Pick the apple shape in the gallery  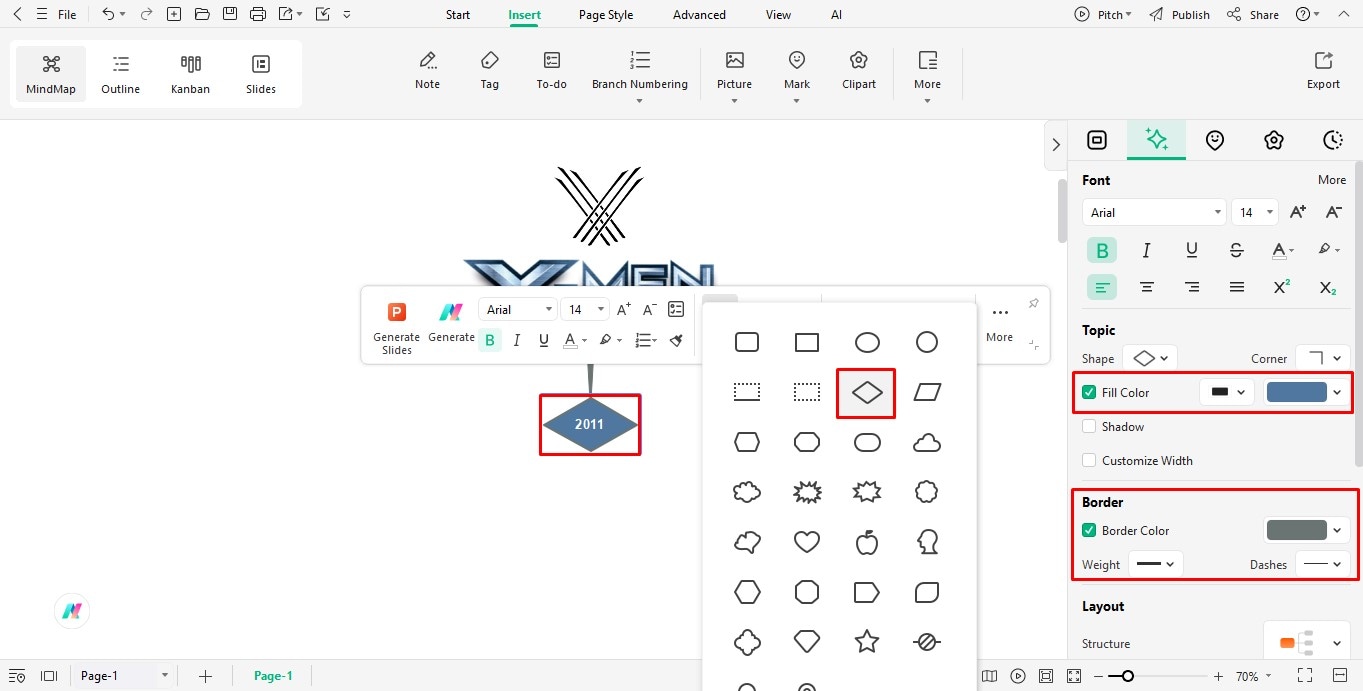[x=867, y=542]
